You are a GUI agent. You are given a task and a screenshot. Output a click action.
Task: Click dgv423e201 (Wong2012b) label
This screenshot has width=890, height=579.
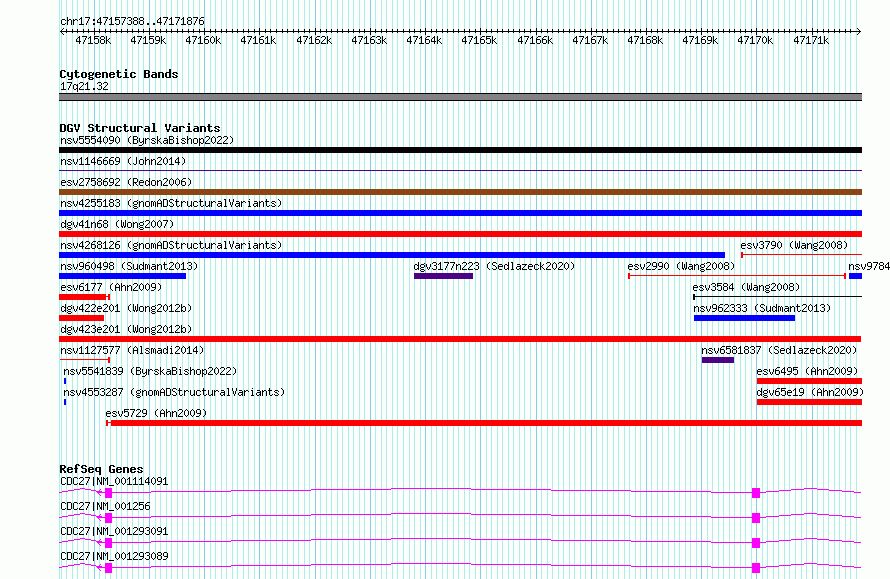(x=126, y=329)
